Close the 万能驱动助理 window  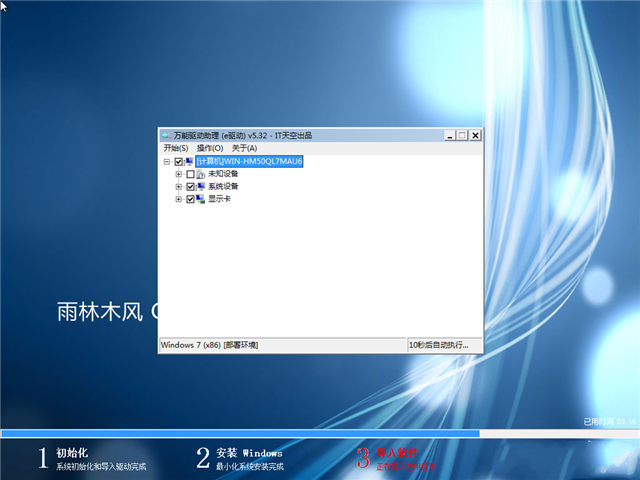pos(475,135)
